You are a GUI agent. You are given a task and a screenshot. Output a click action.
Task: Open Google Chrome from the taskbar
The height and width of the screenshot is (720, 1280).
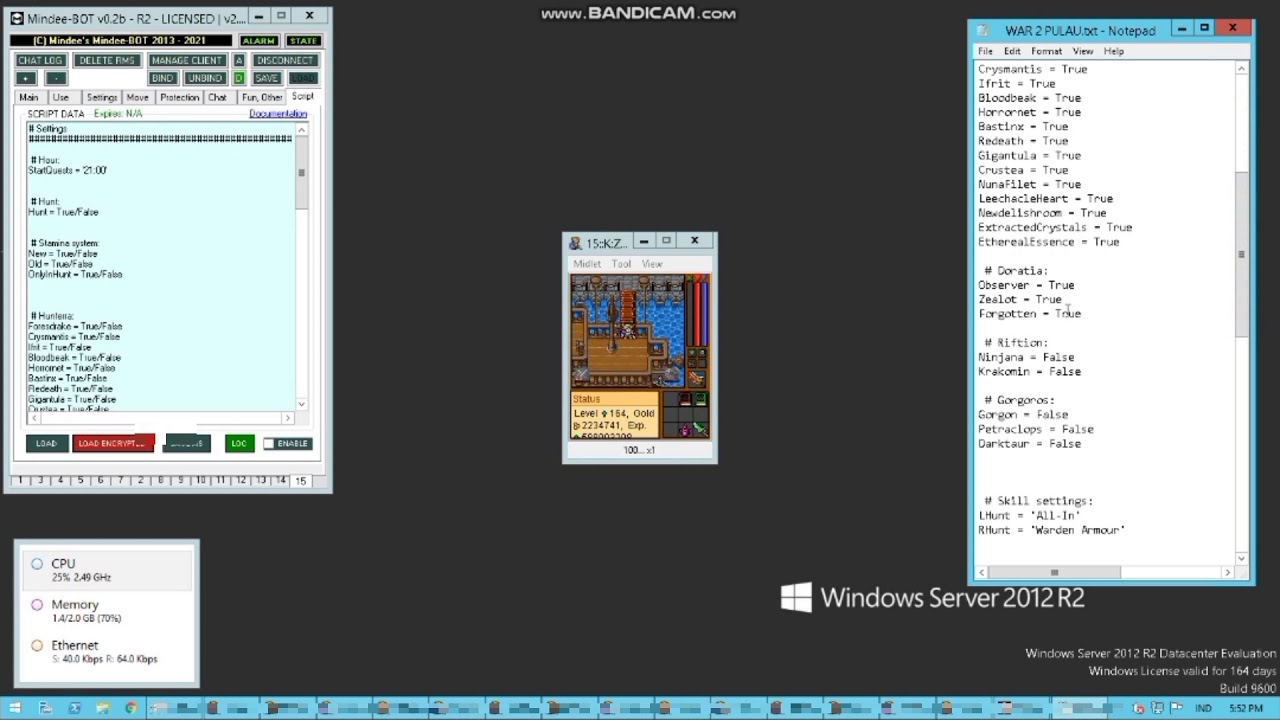tap(131, 708)
